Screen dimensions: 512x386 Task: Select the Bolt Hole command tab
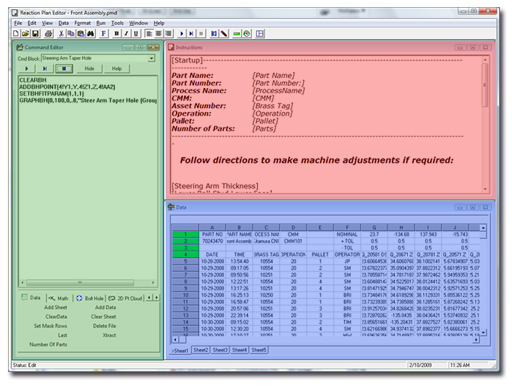pyautogui.click(x=90, y=298)
